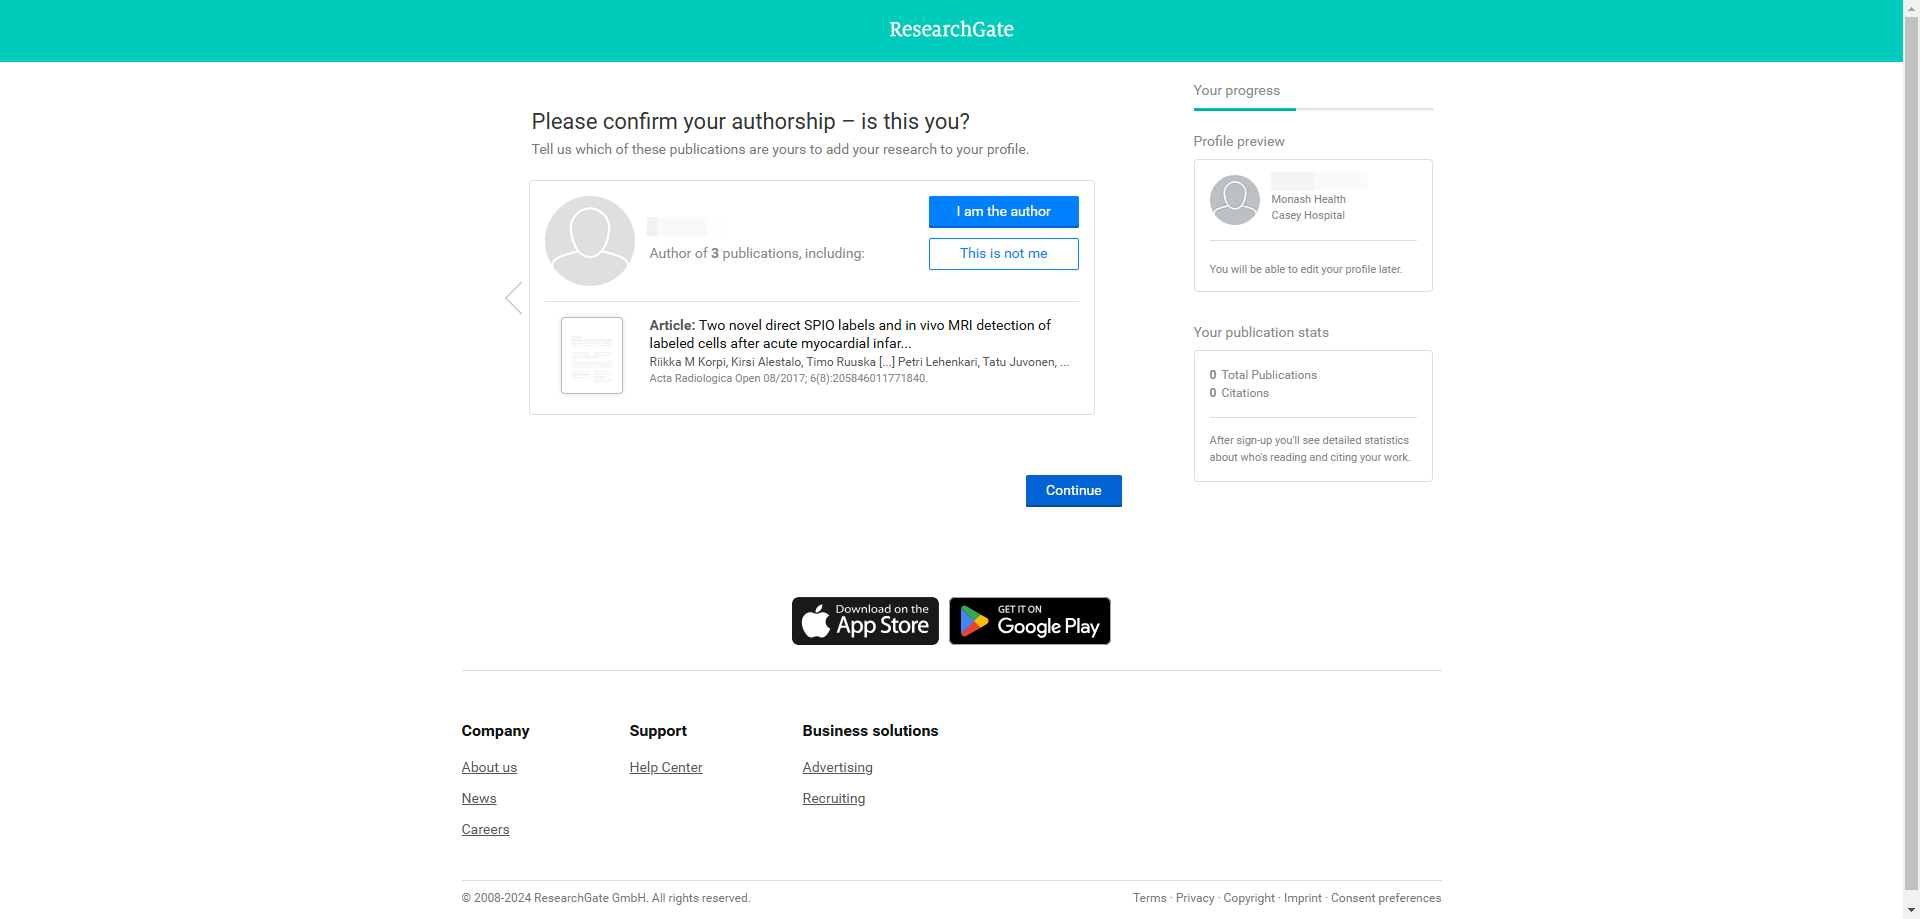1920x919 pixels.
Task: Open the Privacy link in footer
Action: click(x=1195, y=898)
